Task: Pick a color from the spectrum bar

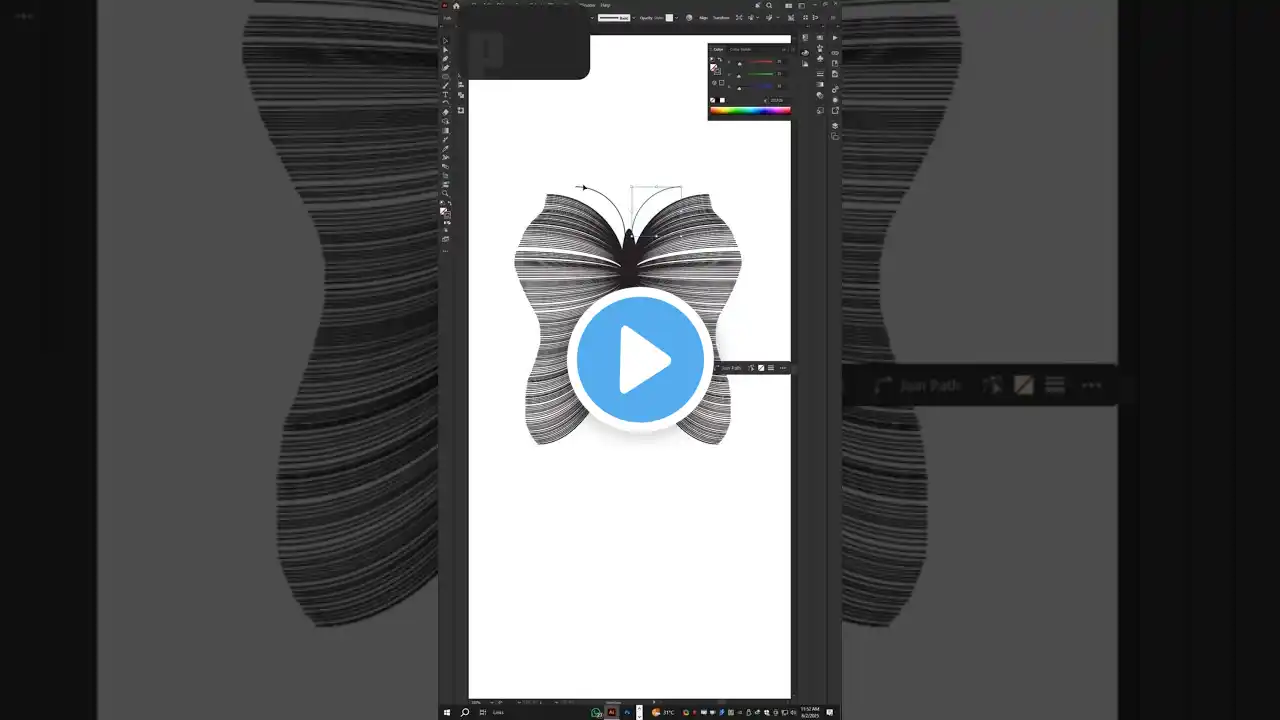Action: pyautogui.click(x=750, y=110)
